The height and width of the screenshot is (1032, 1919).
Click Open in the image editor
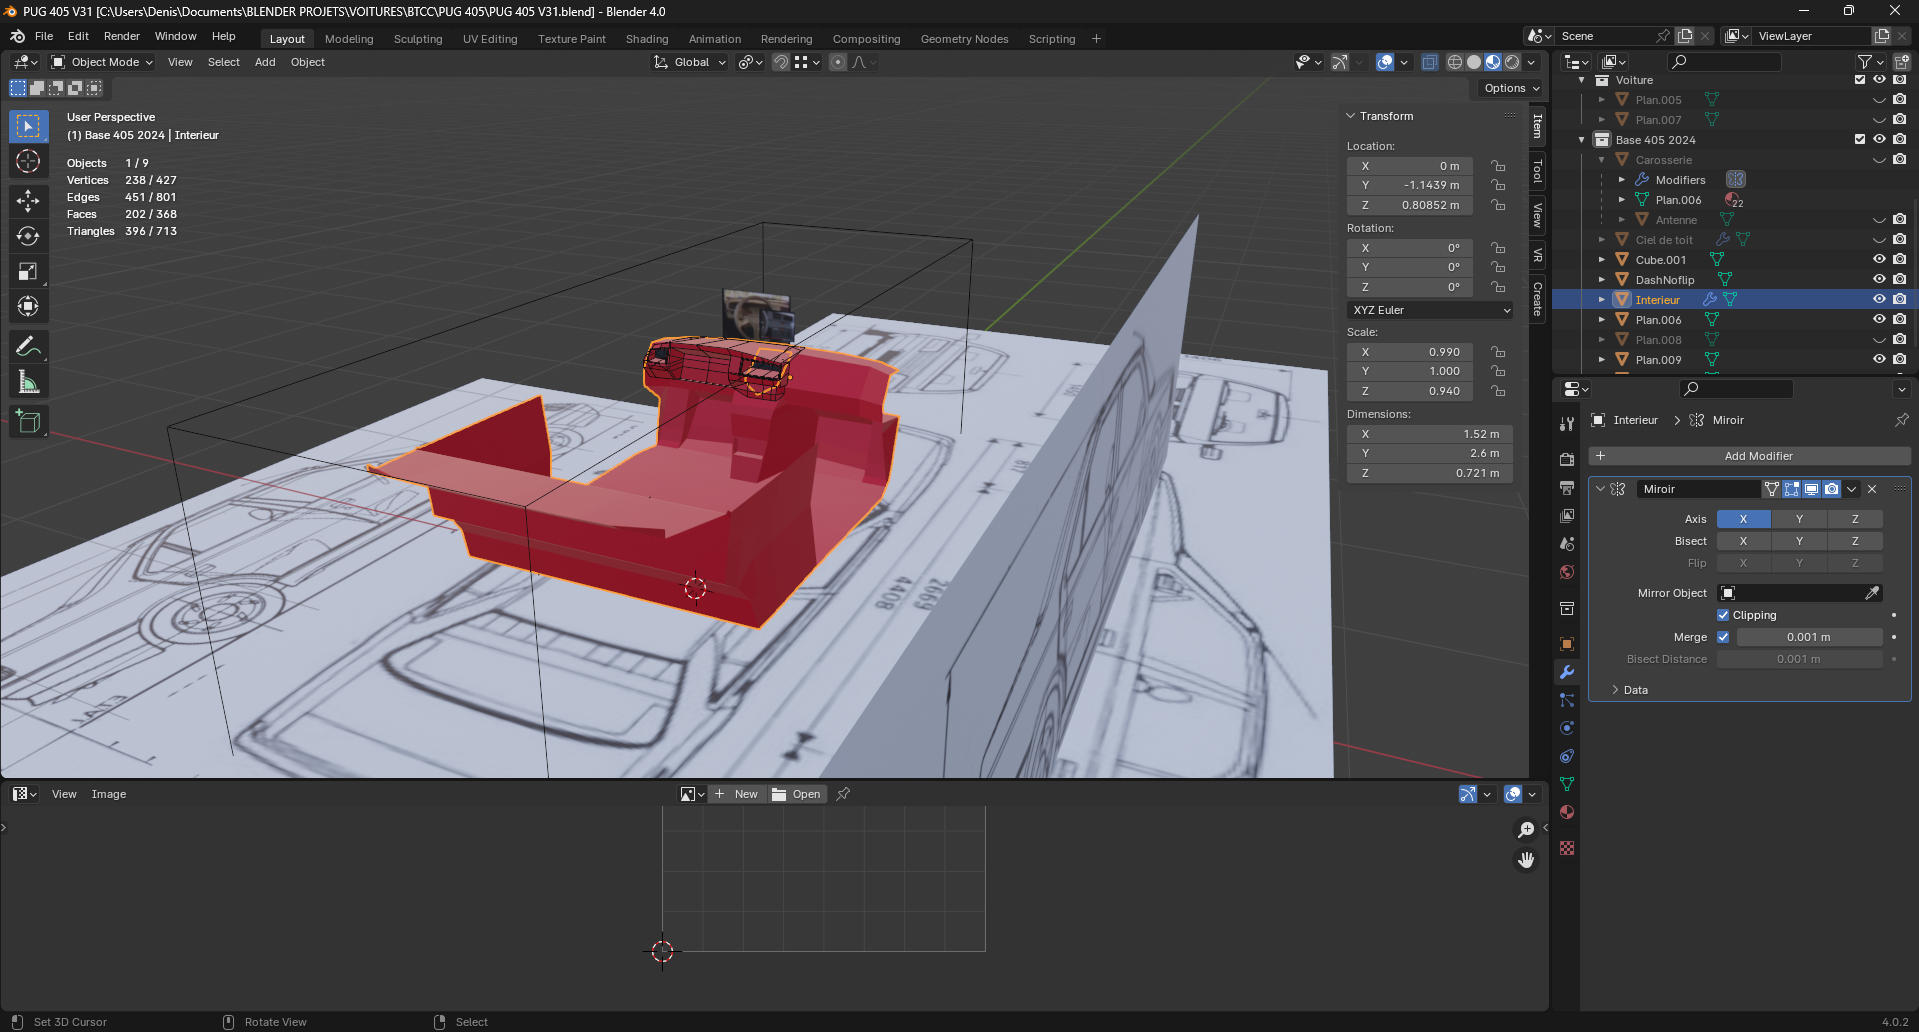797,794
